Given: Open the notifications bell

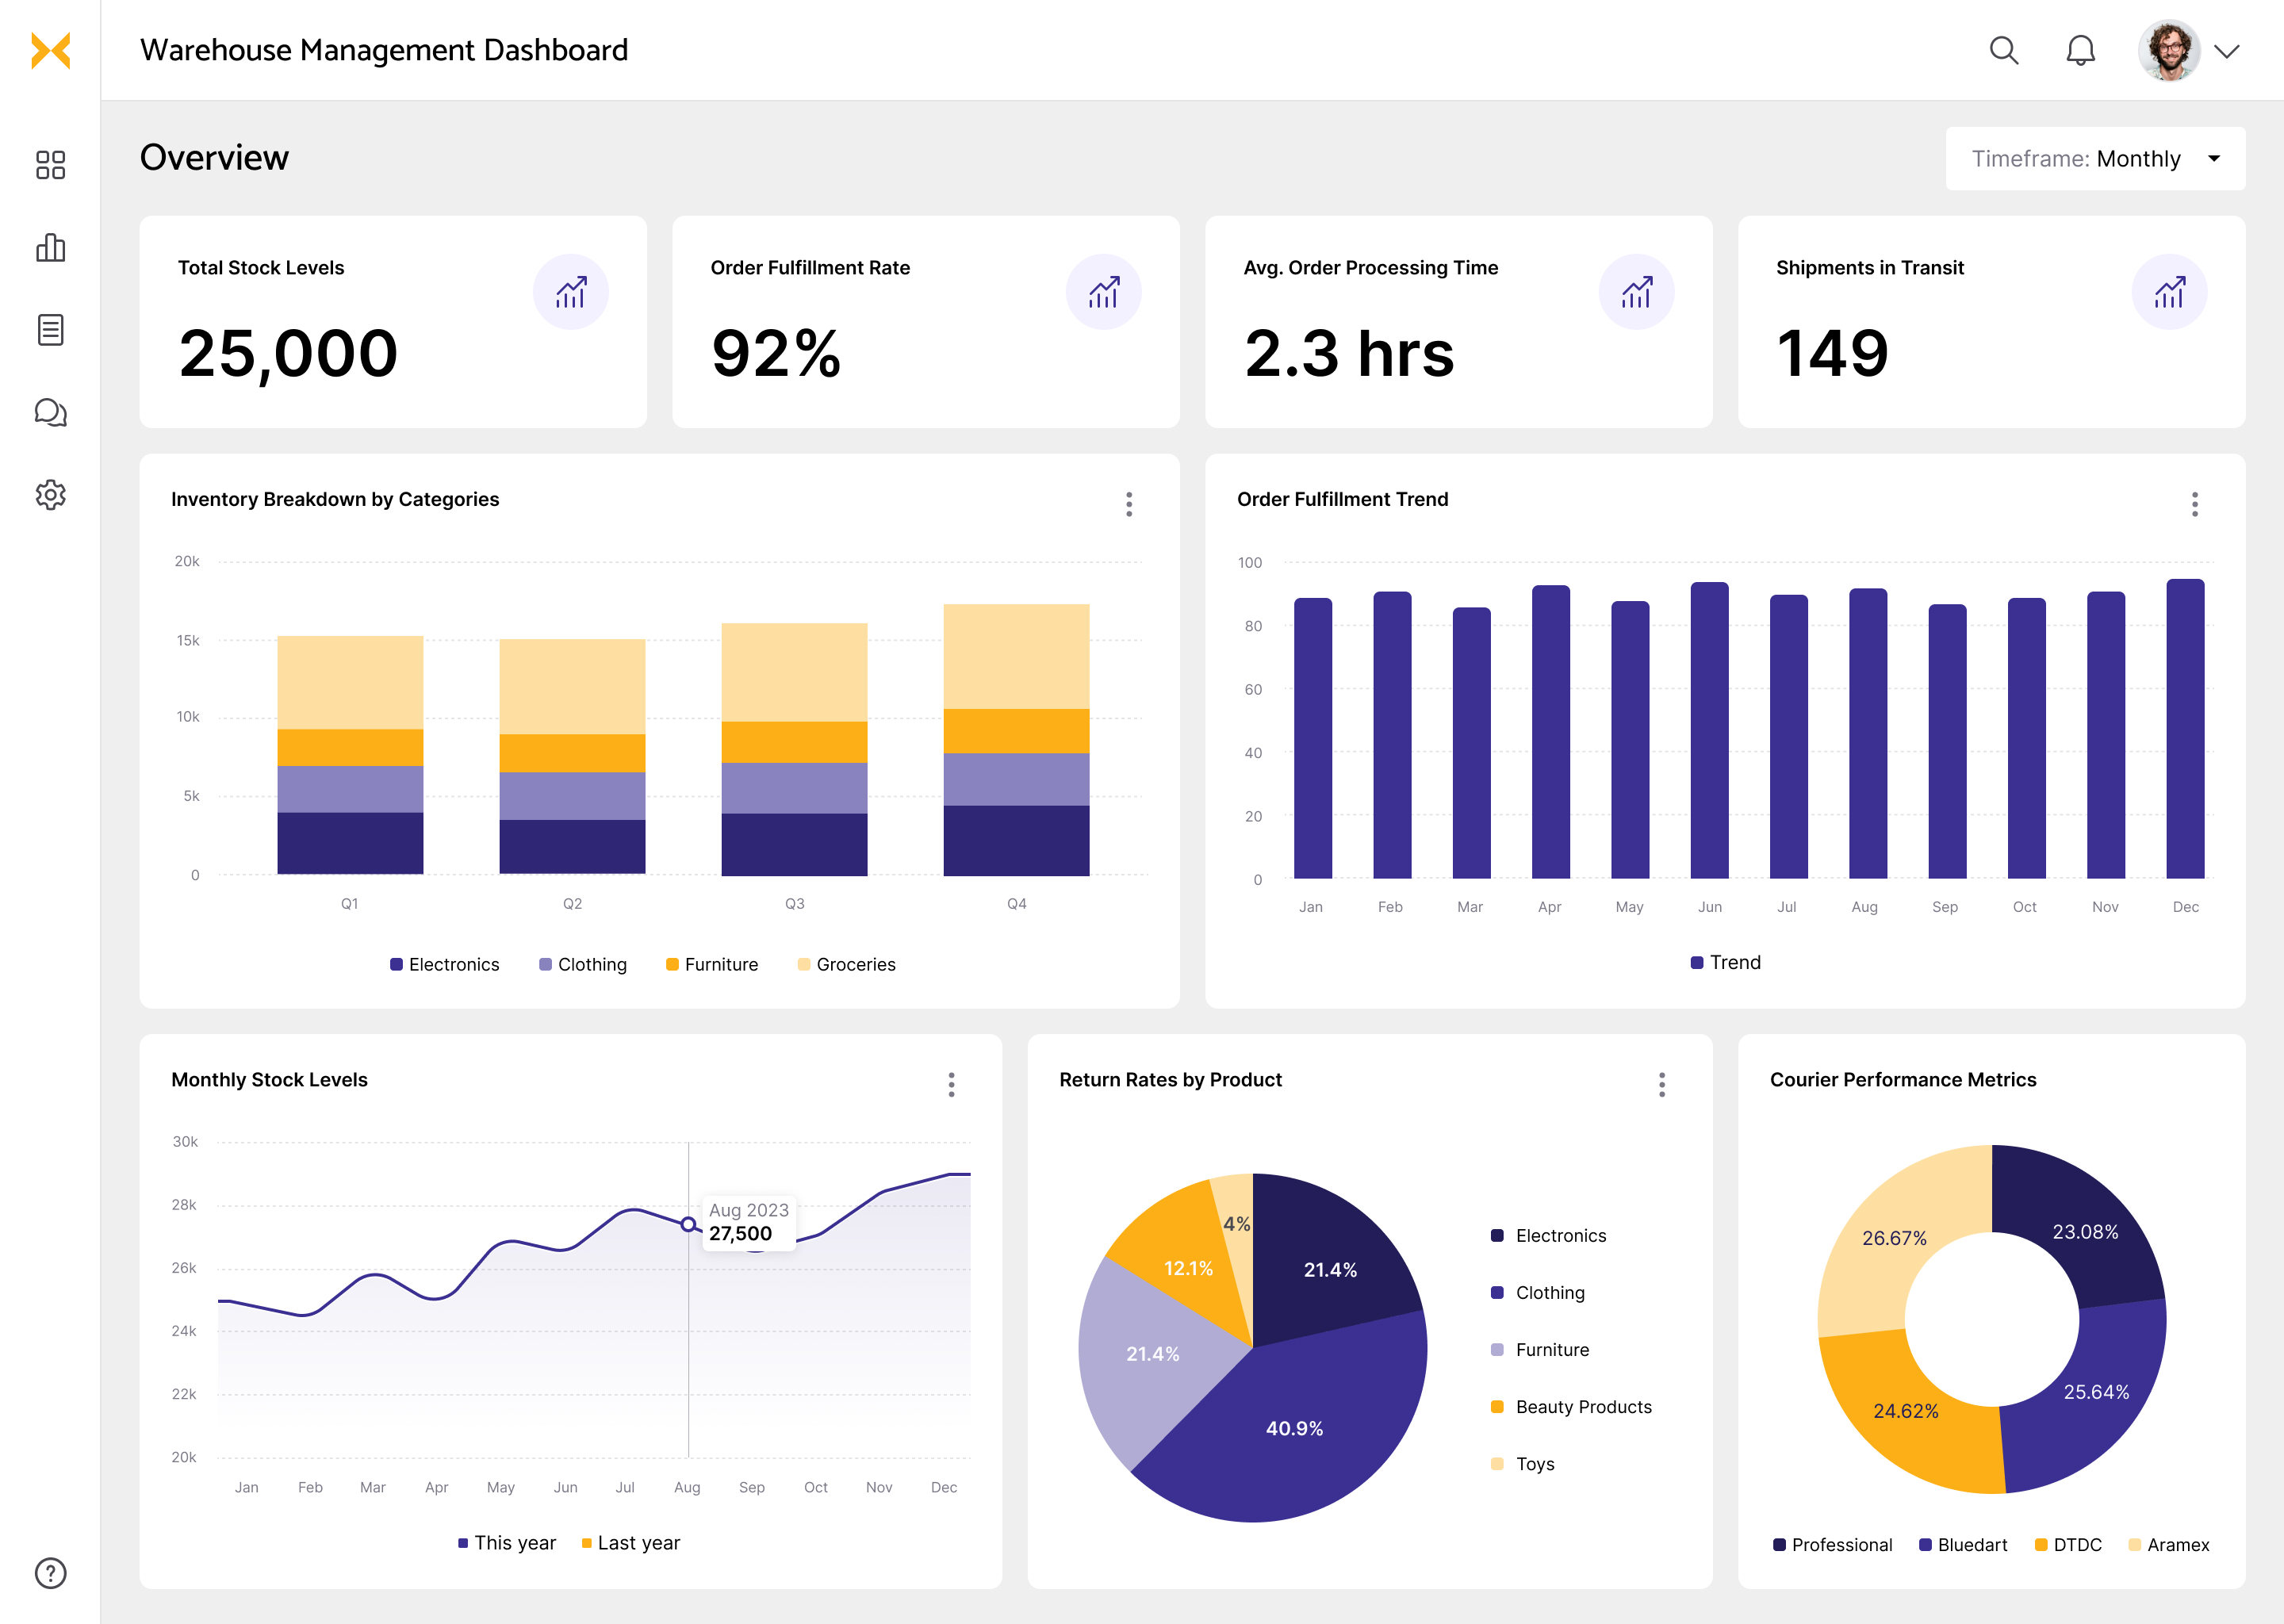Looking at the screenshot, I should pyautogui.click(x=2080, y=50).
